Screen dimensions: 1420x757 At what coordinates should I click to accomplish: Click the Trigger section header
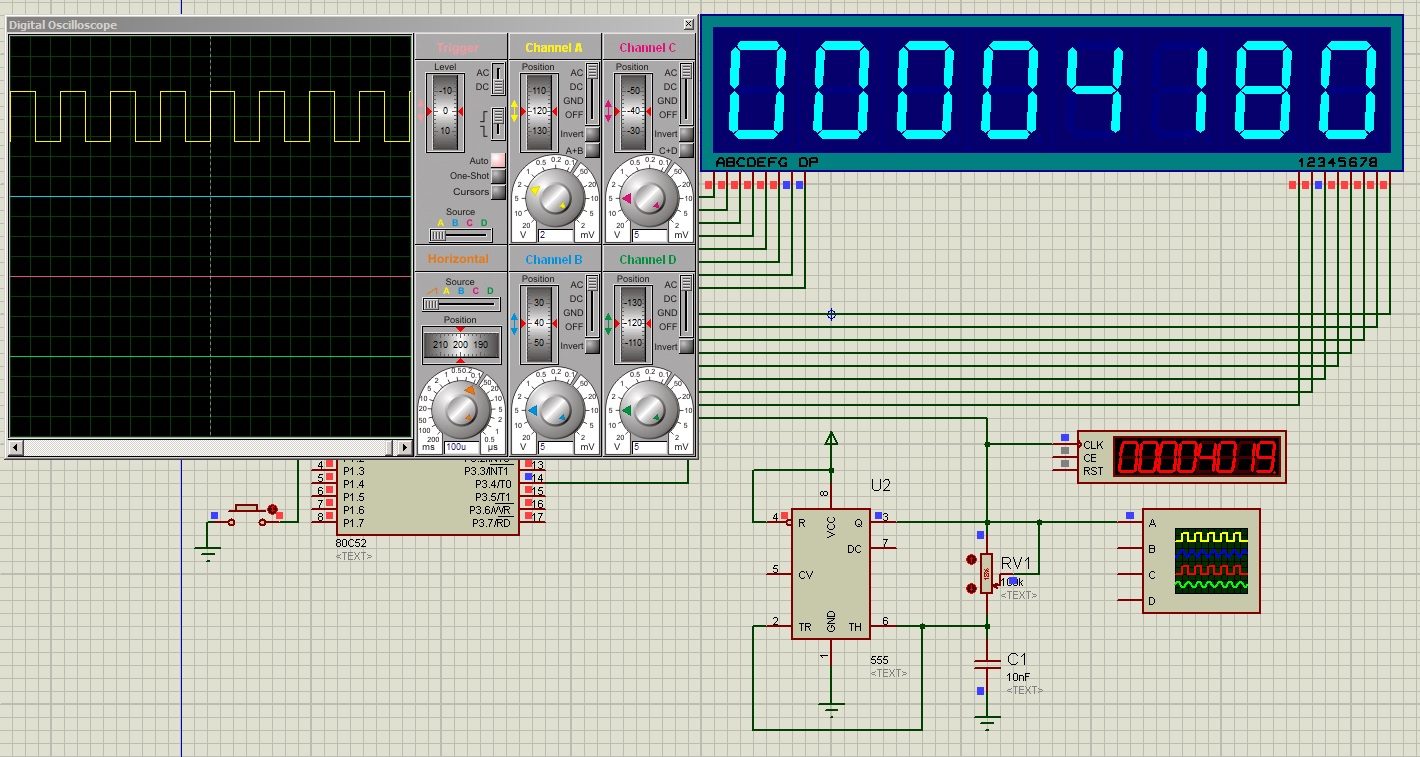click(458, 48)
